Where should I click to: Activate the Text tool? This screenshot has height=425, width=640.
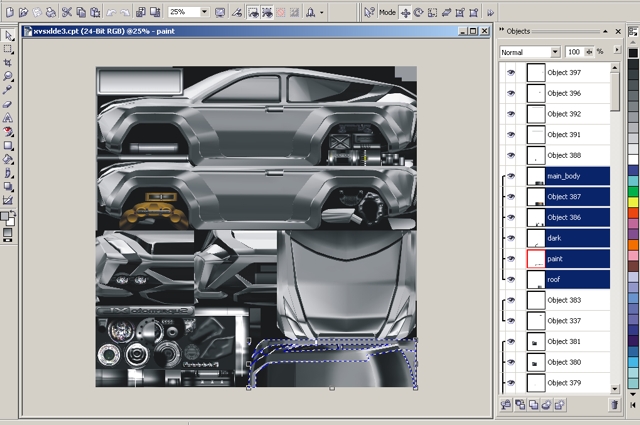8,117
